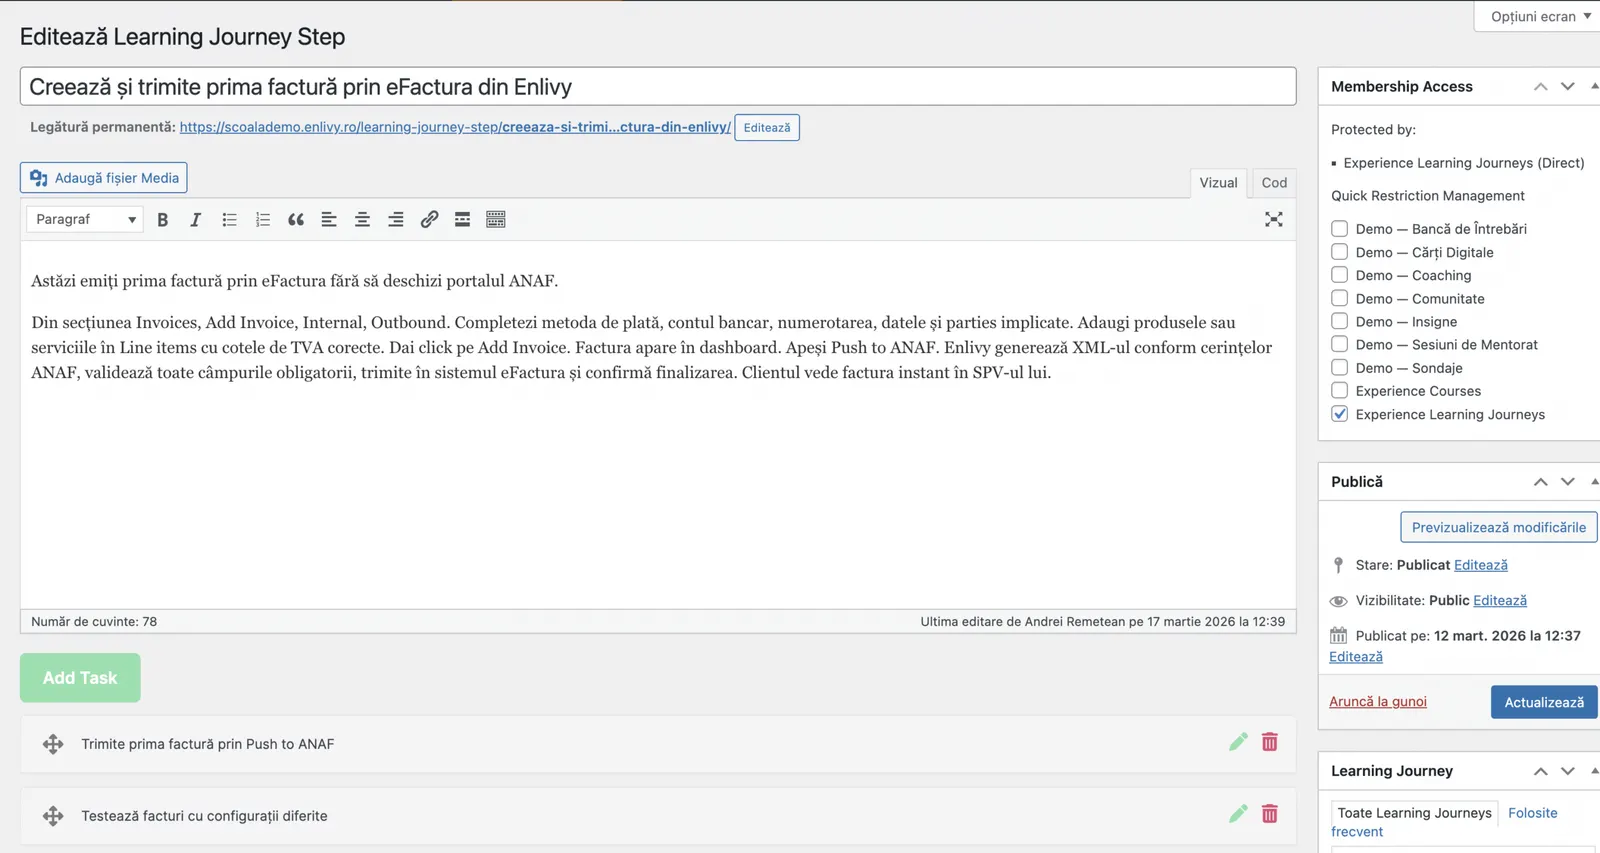This screenshot has width=1600, height=853.
Task: Enable Demo — Insigne restriction
Action: [1339, 321]
